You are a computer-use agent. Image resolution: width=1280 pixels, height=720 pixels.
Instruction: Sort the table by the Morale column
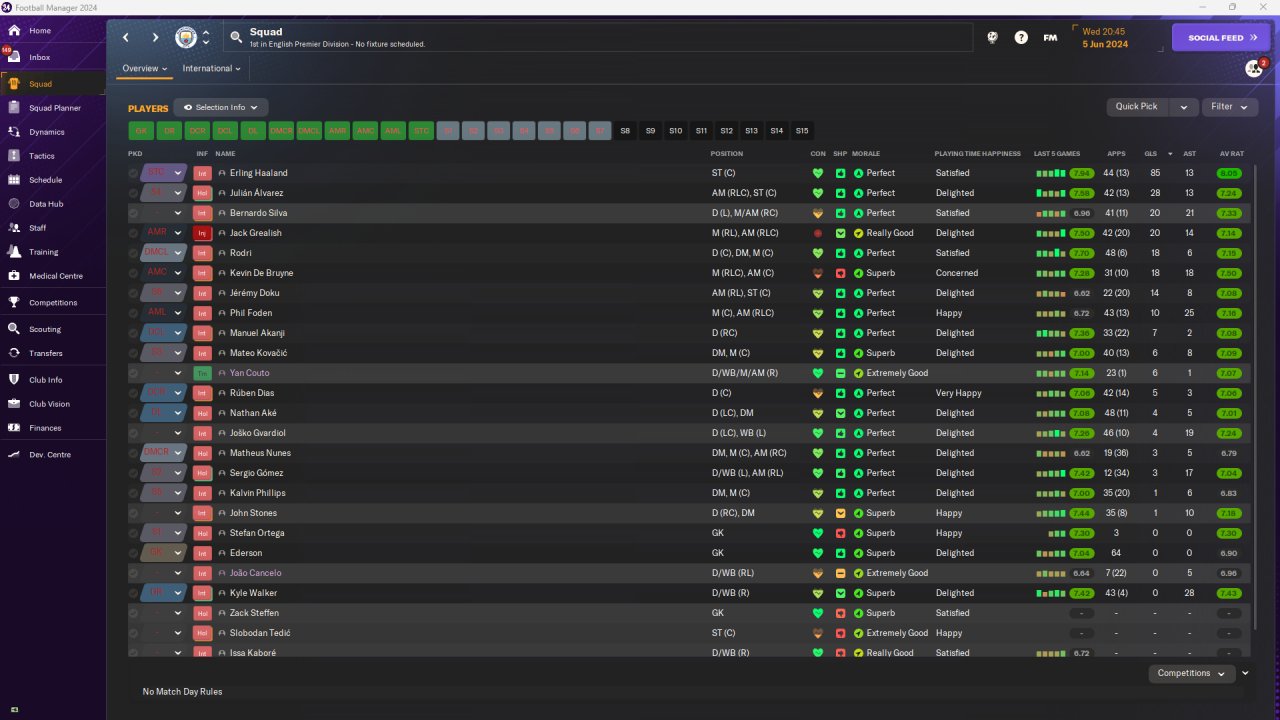point(866,154)
